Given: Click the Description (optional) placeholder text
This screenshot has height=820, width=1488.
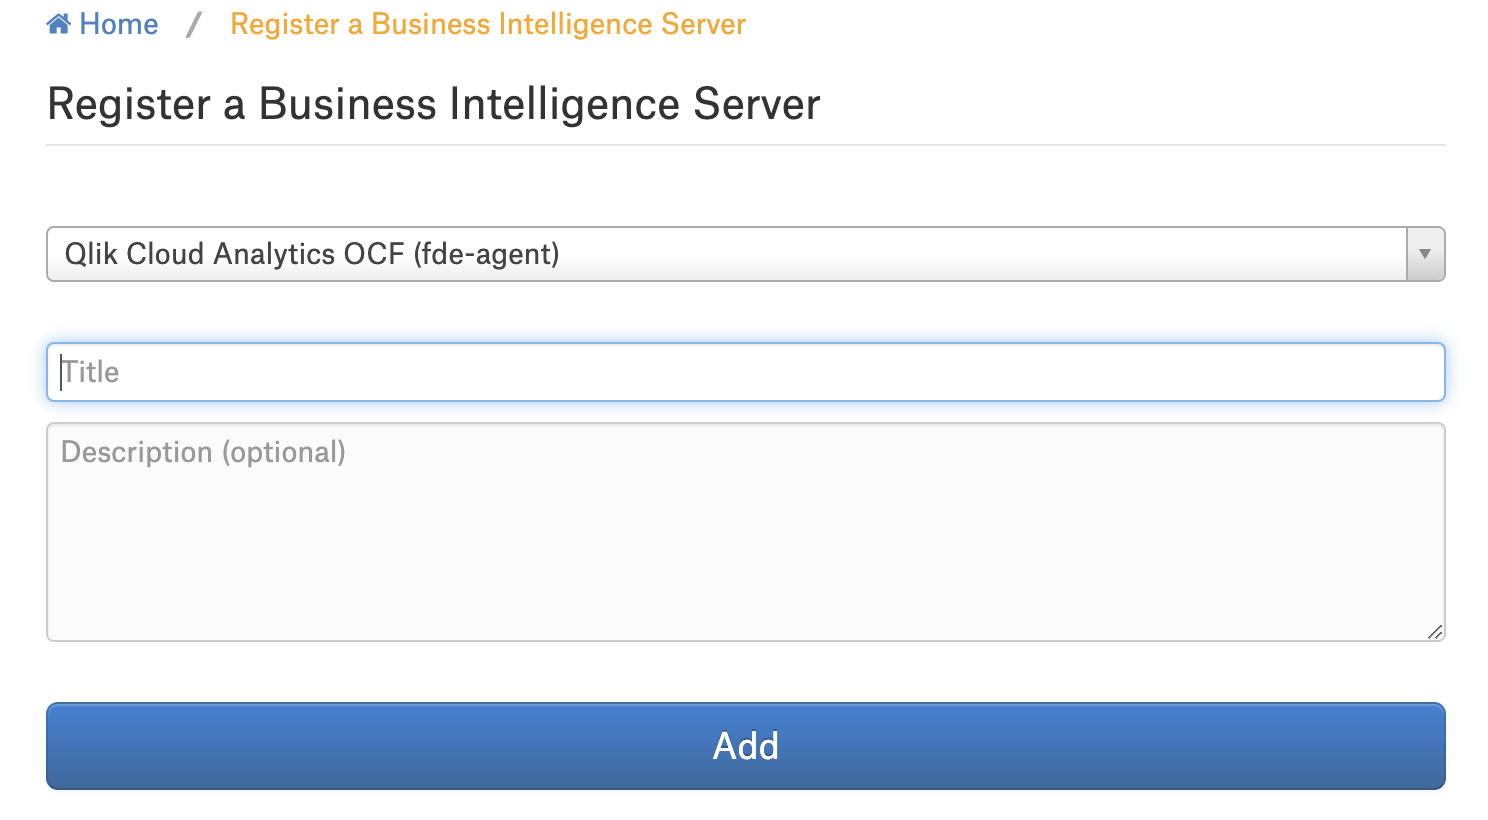Looking at the screenshot, I should 203,452.
